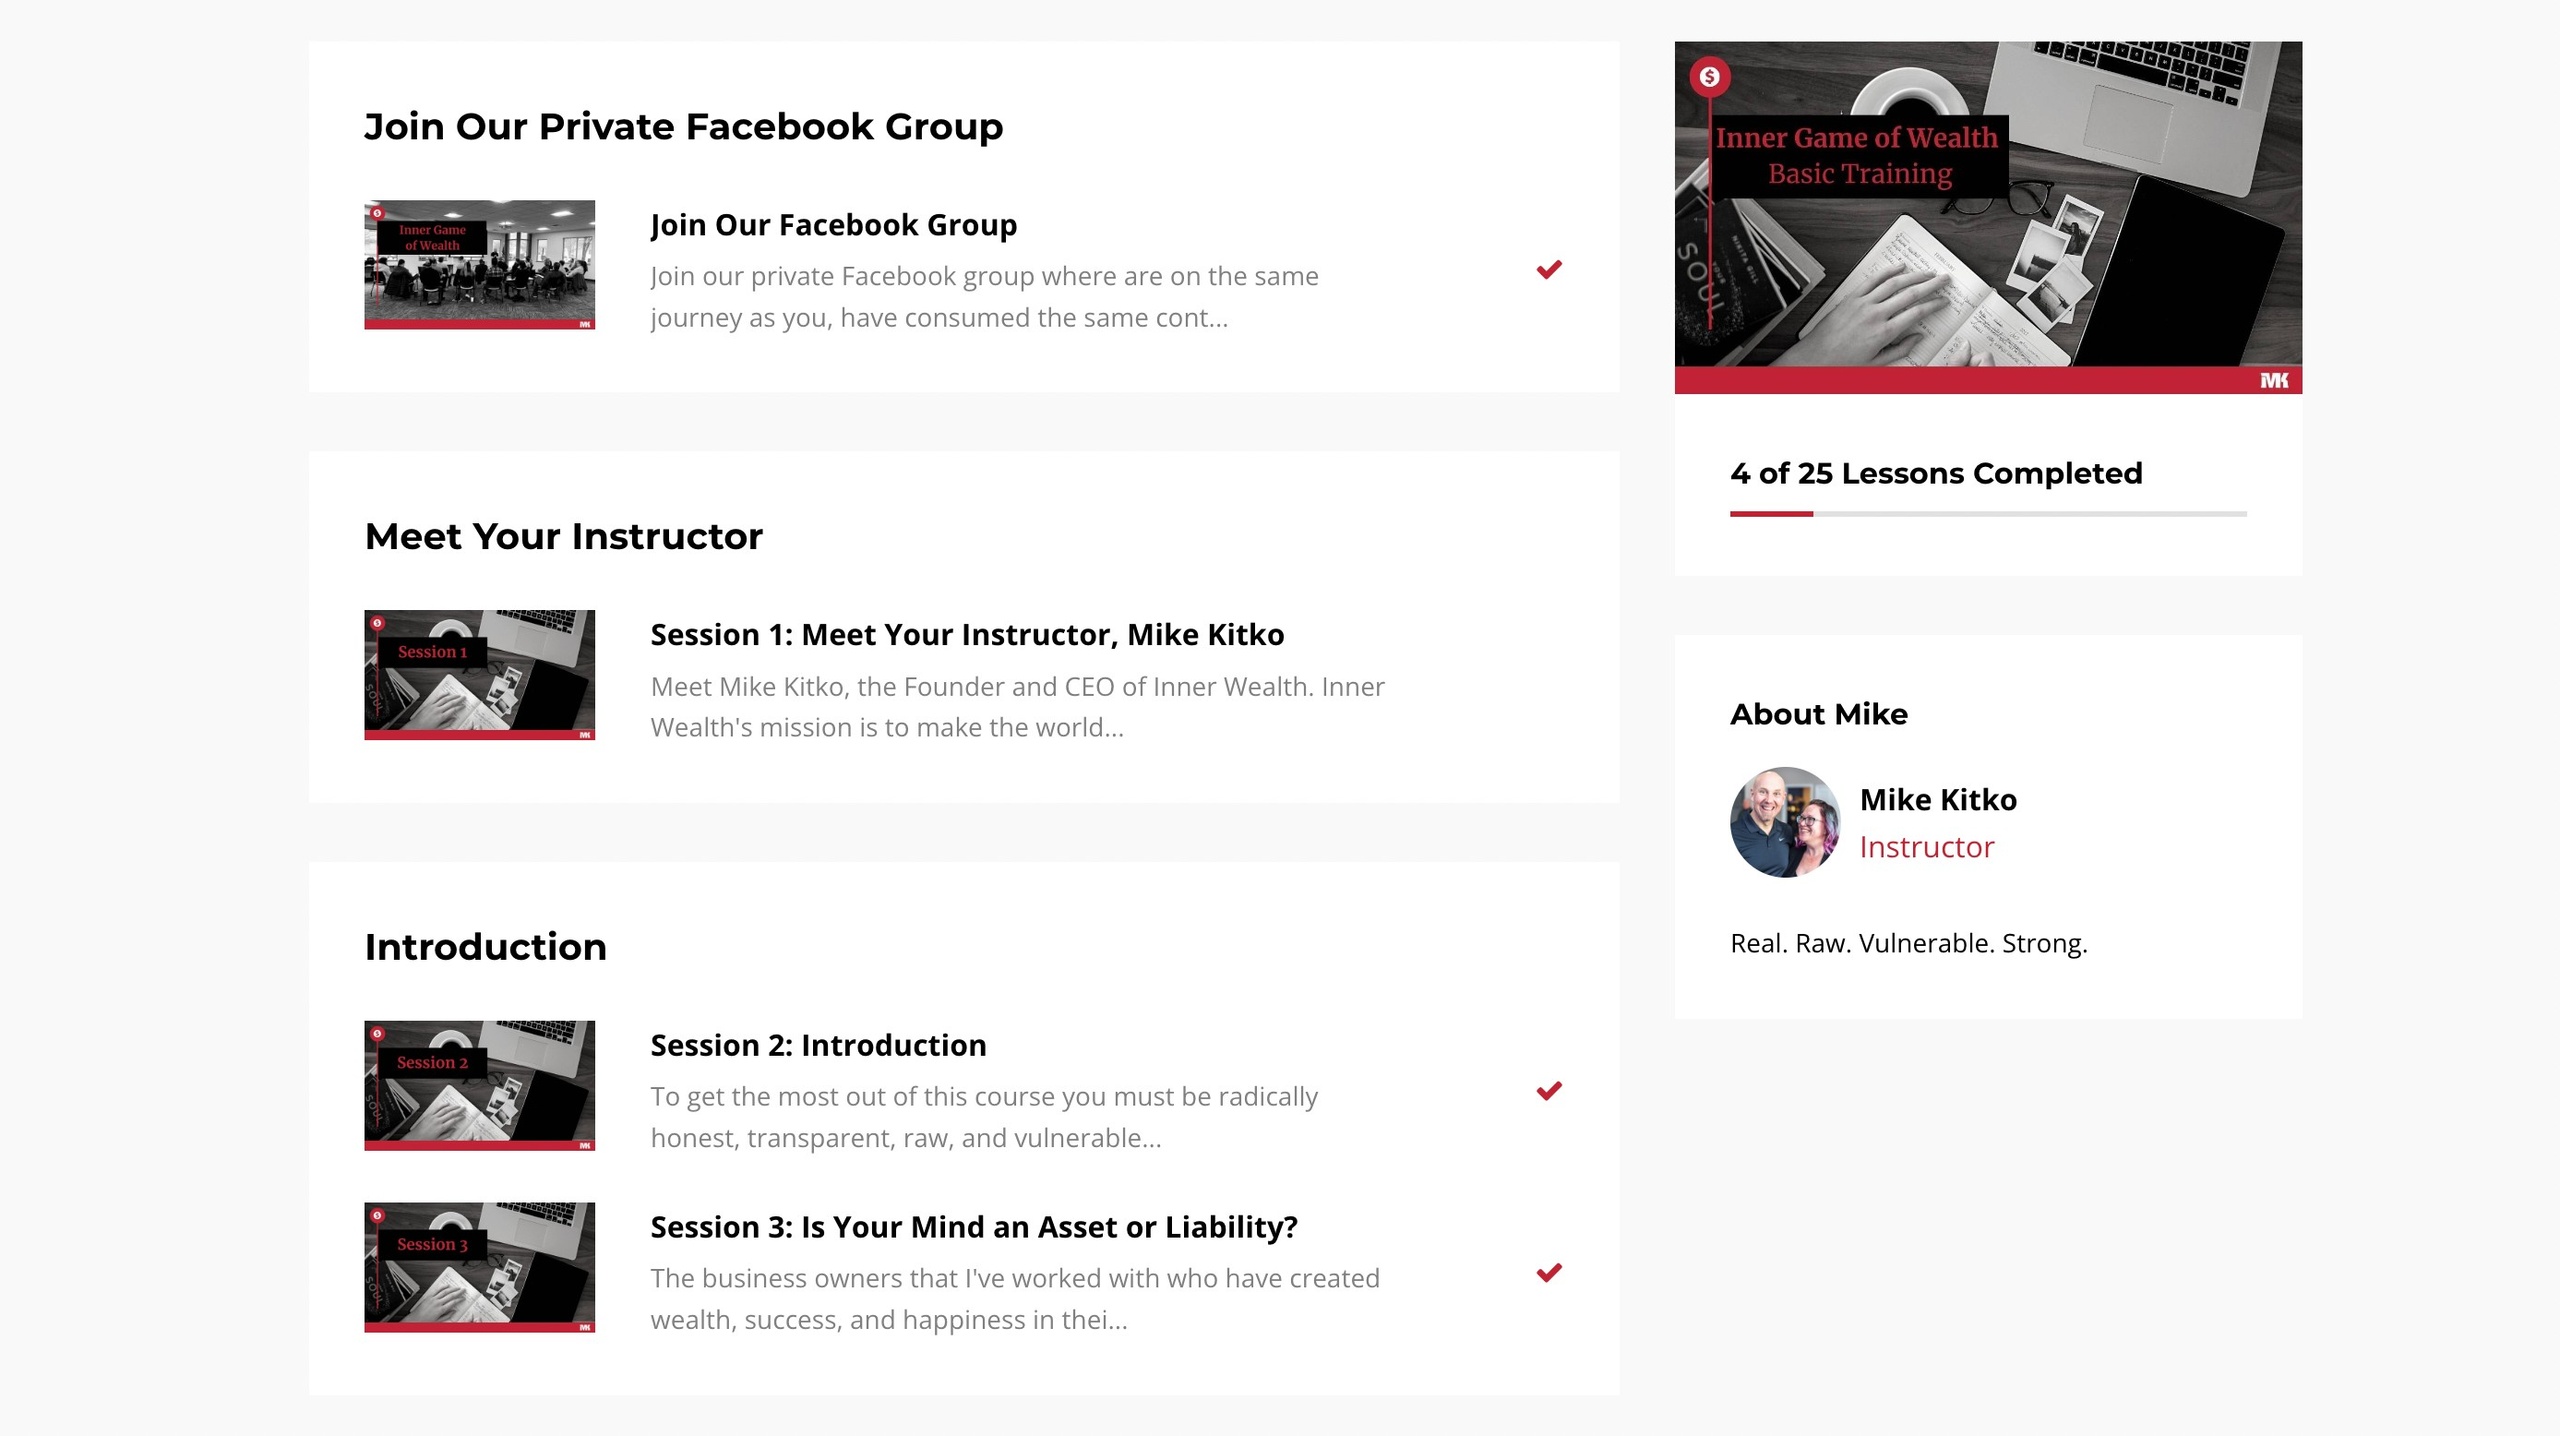Click the Mike Kitko instructor name

[x=1938, y=800]
